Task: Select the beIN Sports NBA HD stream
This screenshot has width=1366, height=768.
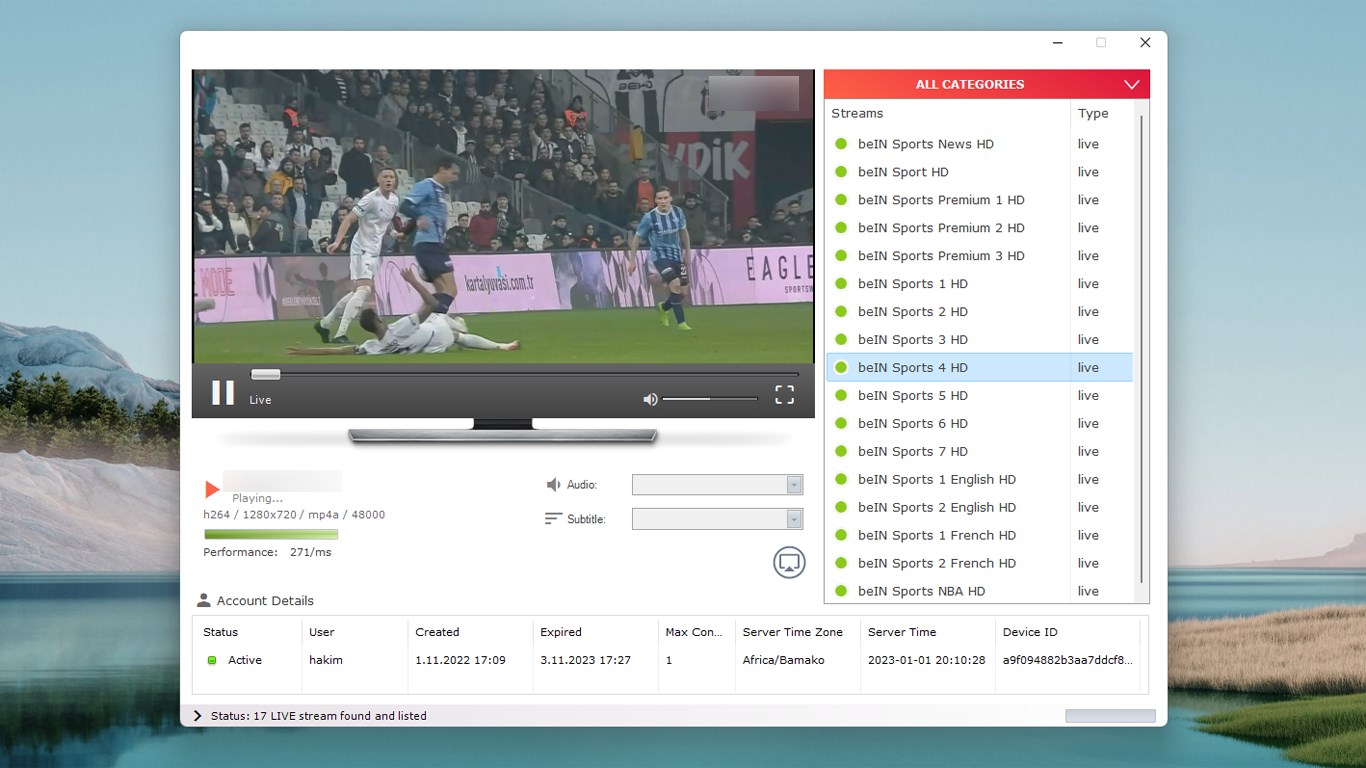Action: pos(923,591)
